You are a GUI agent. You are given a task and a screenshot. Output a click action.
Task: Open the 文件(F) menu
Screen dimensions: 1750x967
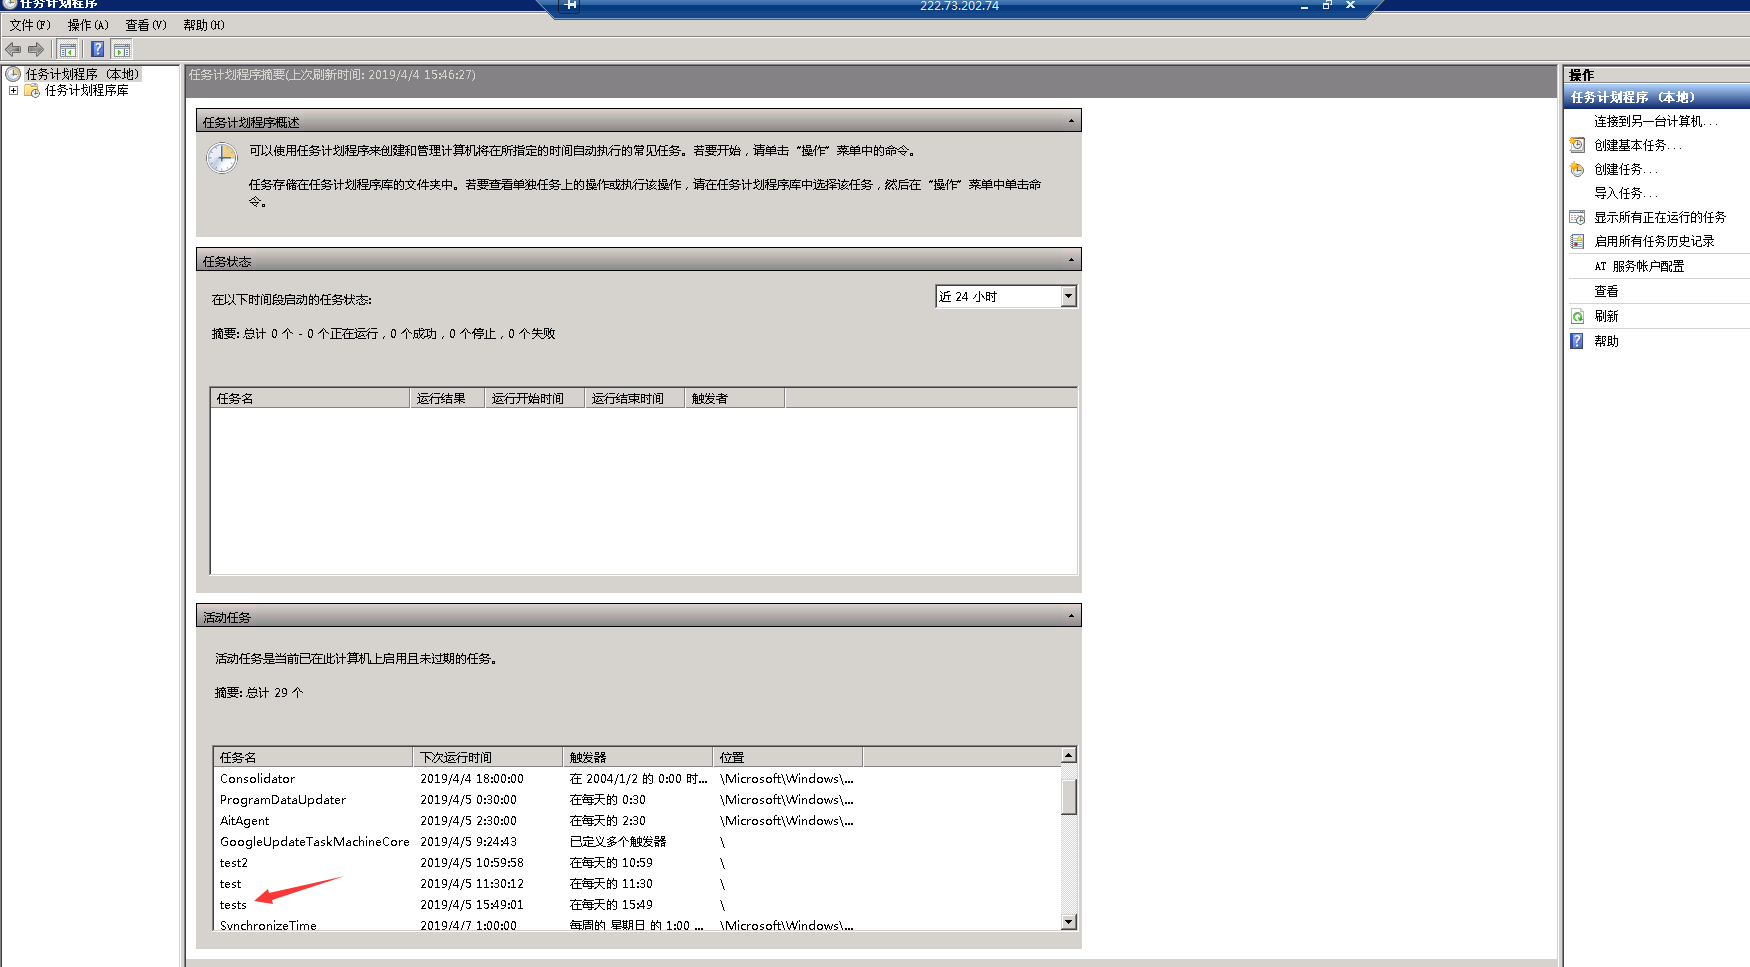(30, 25)
